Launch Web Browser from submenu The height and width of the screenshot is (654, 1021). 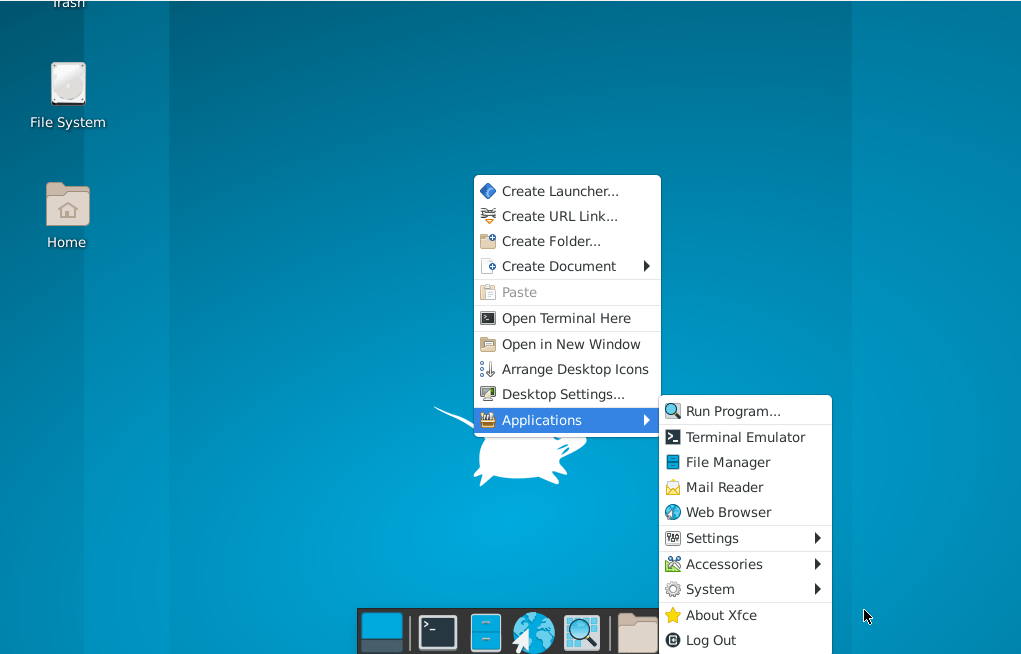(x=746, y=512)
